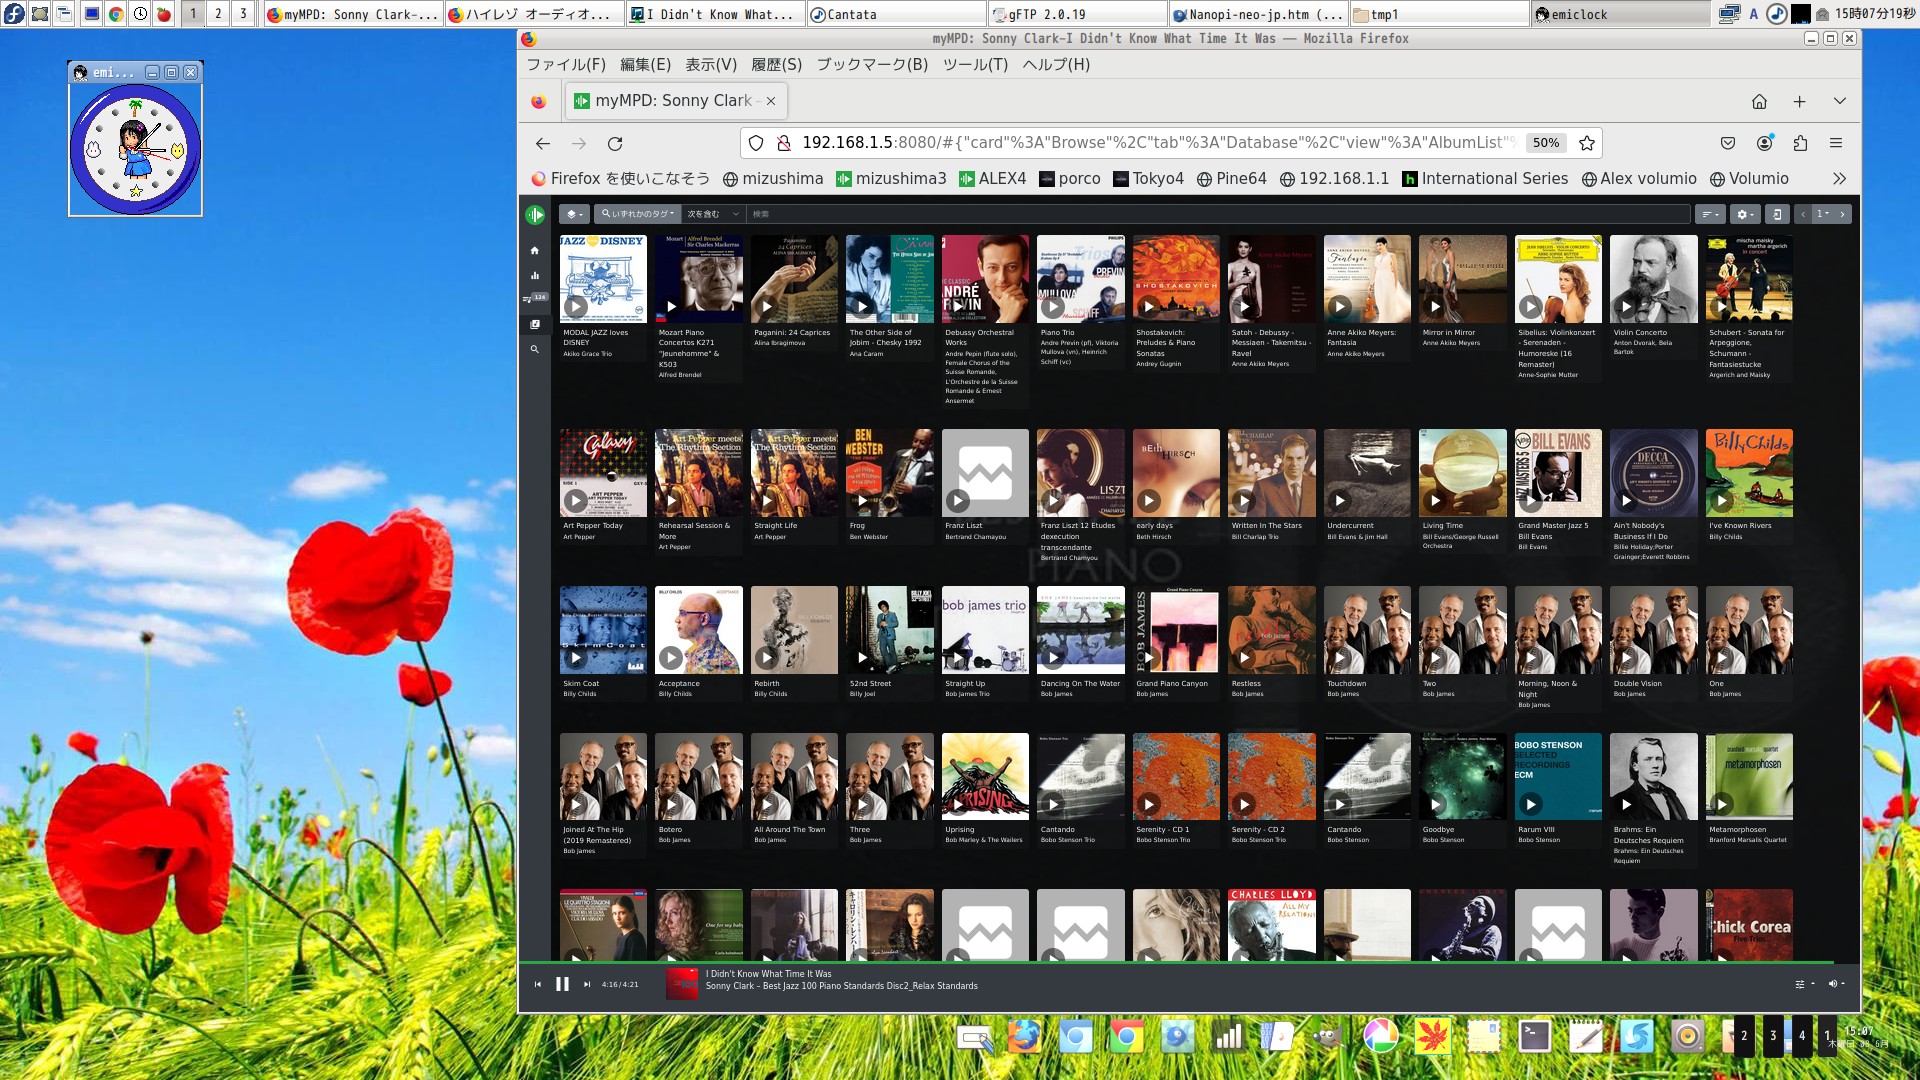The width and height of the screenshot is (1920, 1080).
Task: Expand the sort order dropdown
Action: tap(1710, 214)
